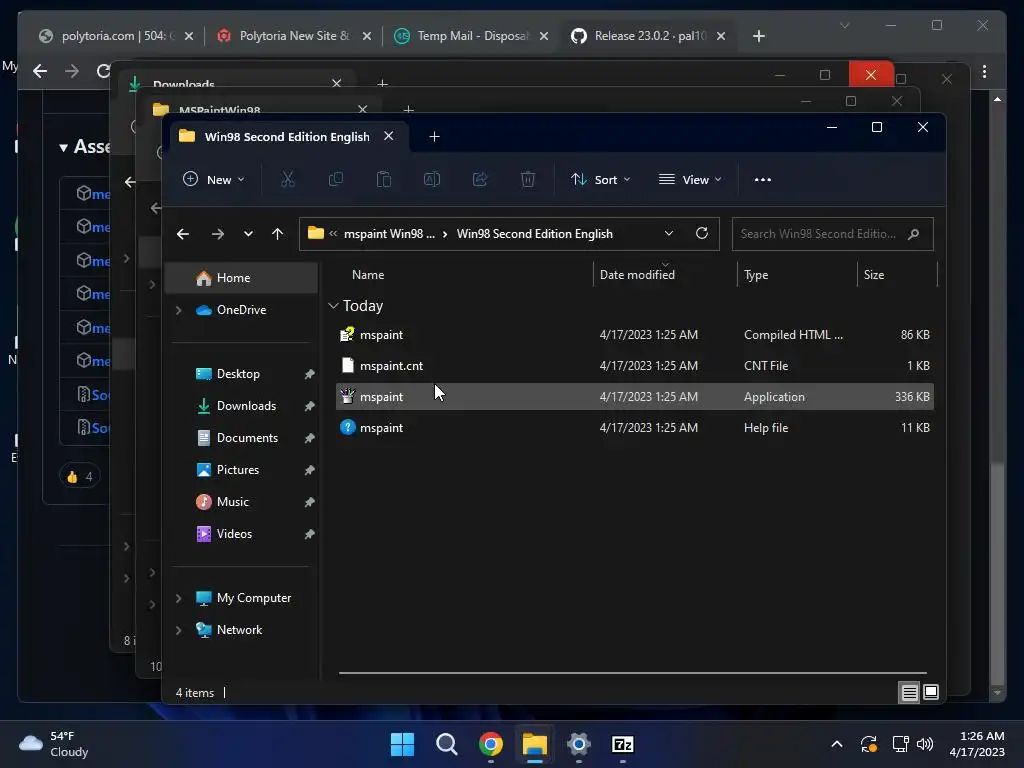Image resolution: width=1024 pixels, height=768 pixels.
Task: Select Home in navigation pane
Action: point(242,278)
